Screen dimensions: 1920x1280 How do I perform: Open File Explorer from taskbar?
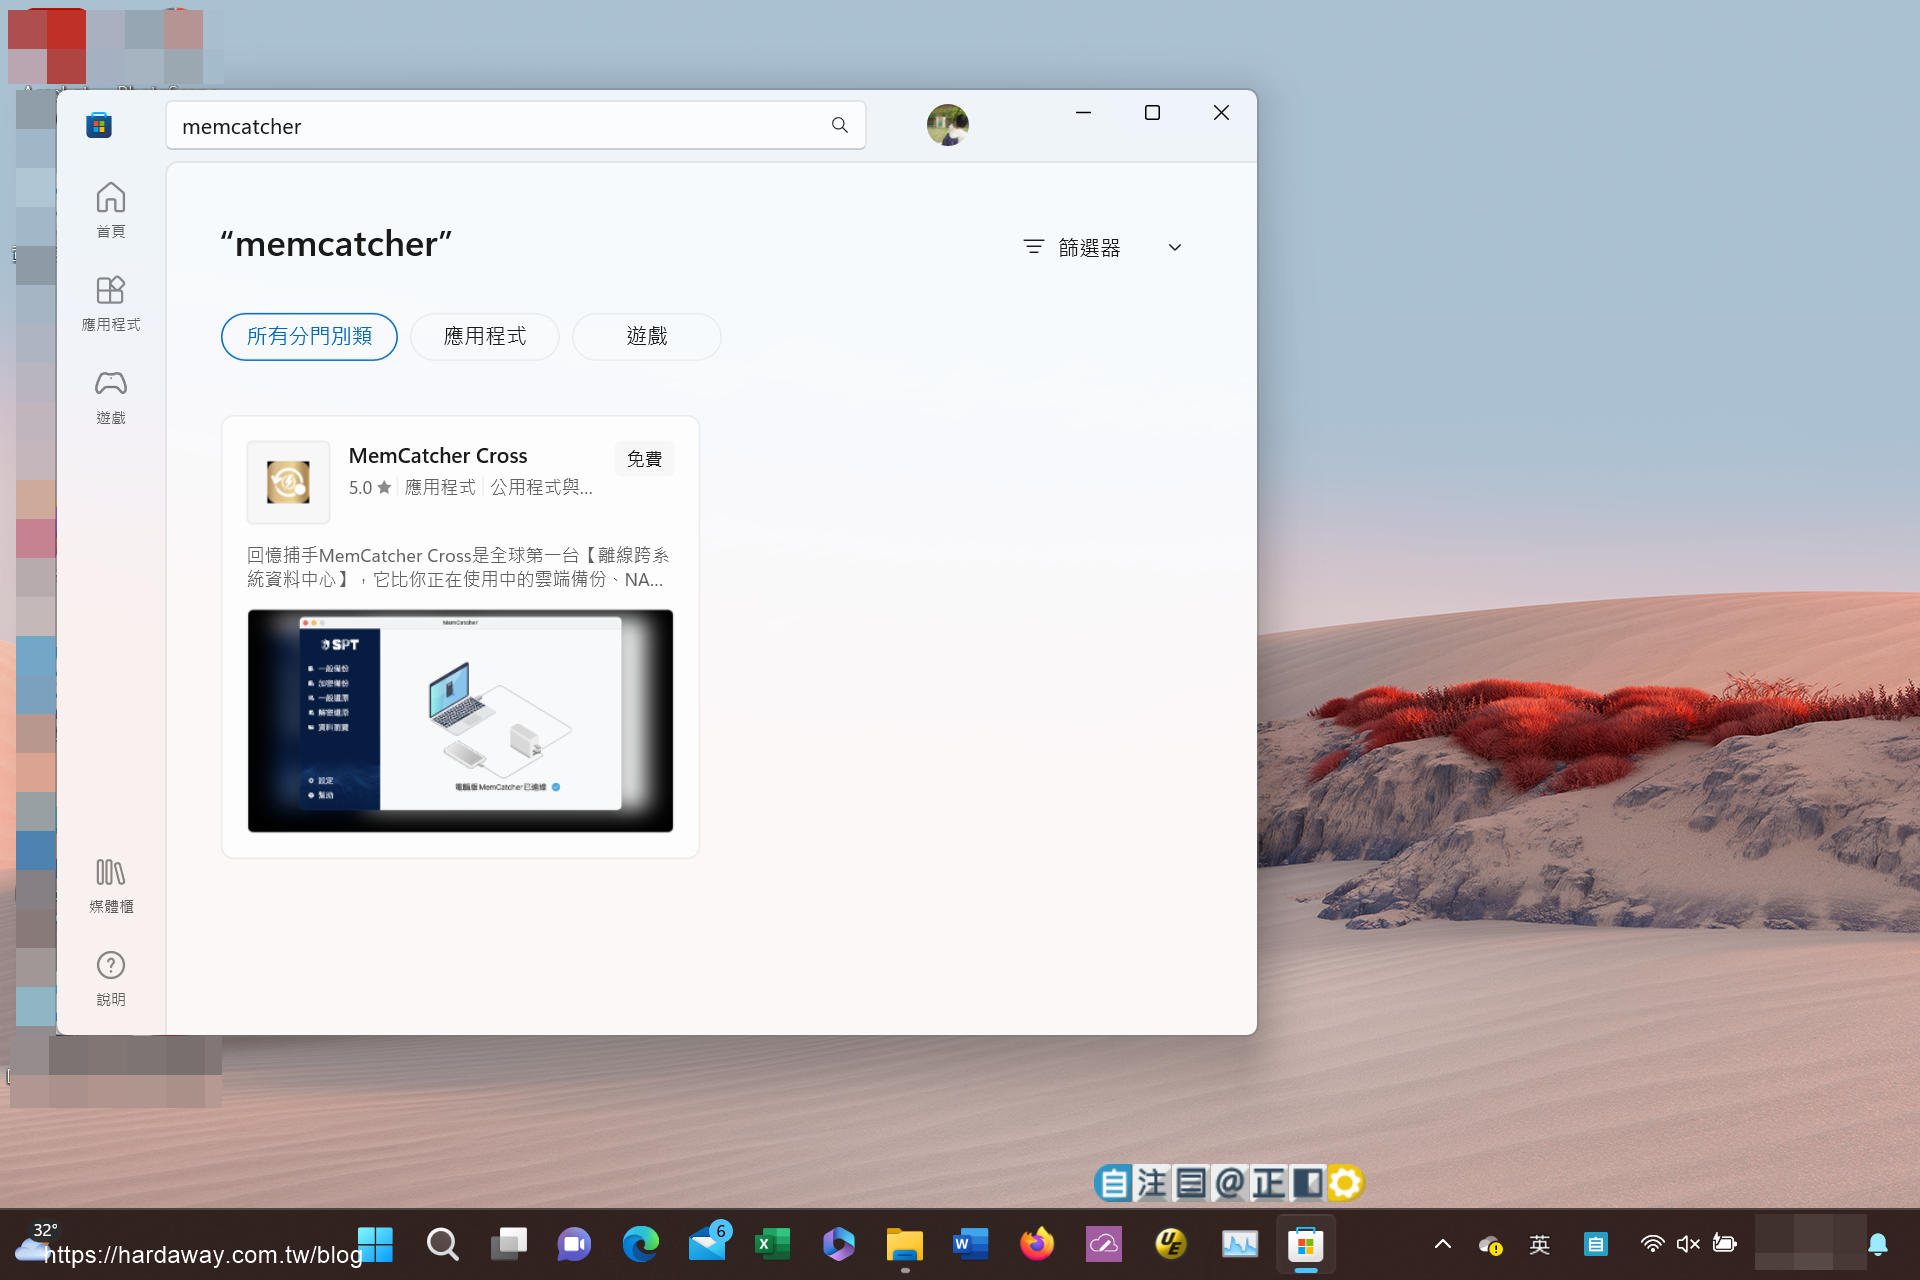point(904,1244)
